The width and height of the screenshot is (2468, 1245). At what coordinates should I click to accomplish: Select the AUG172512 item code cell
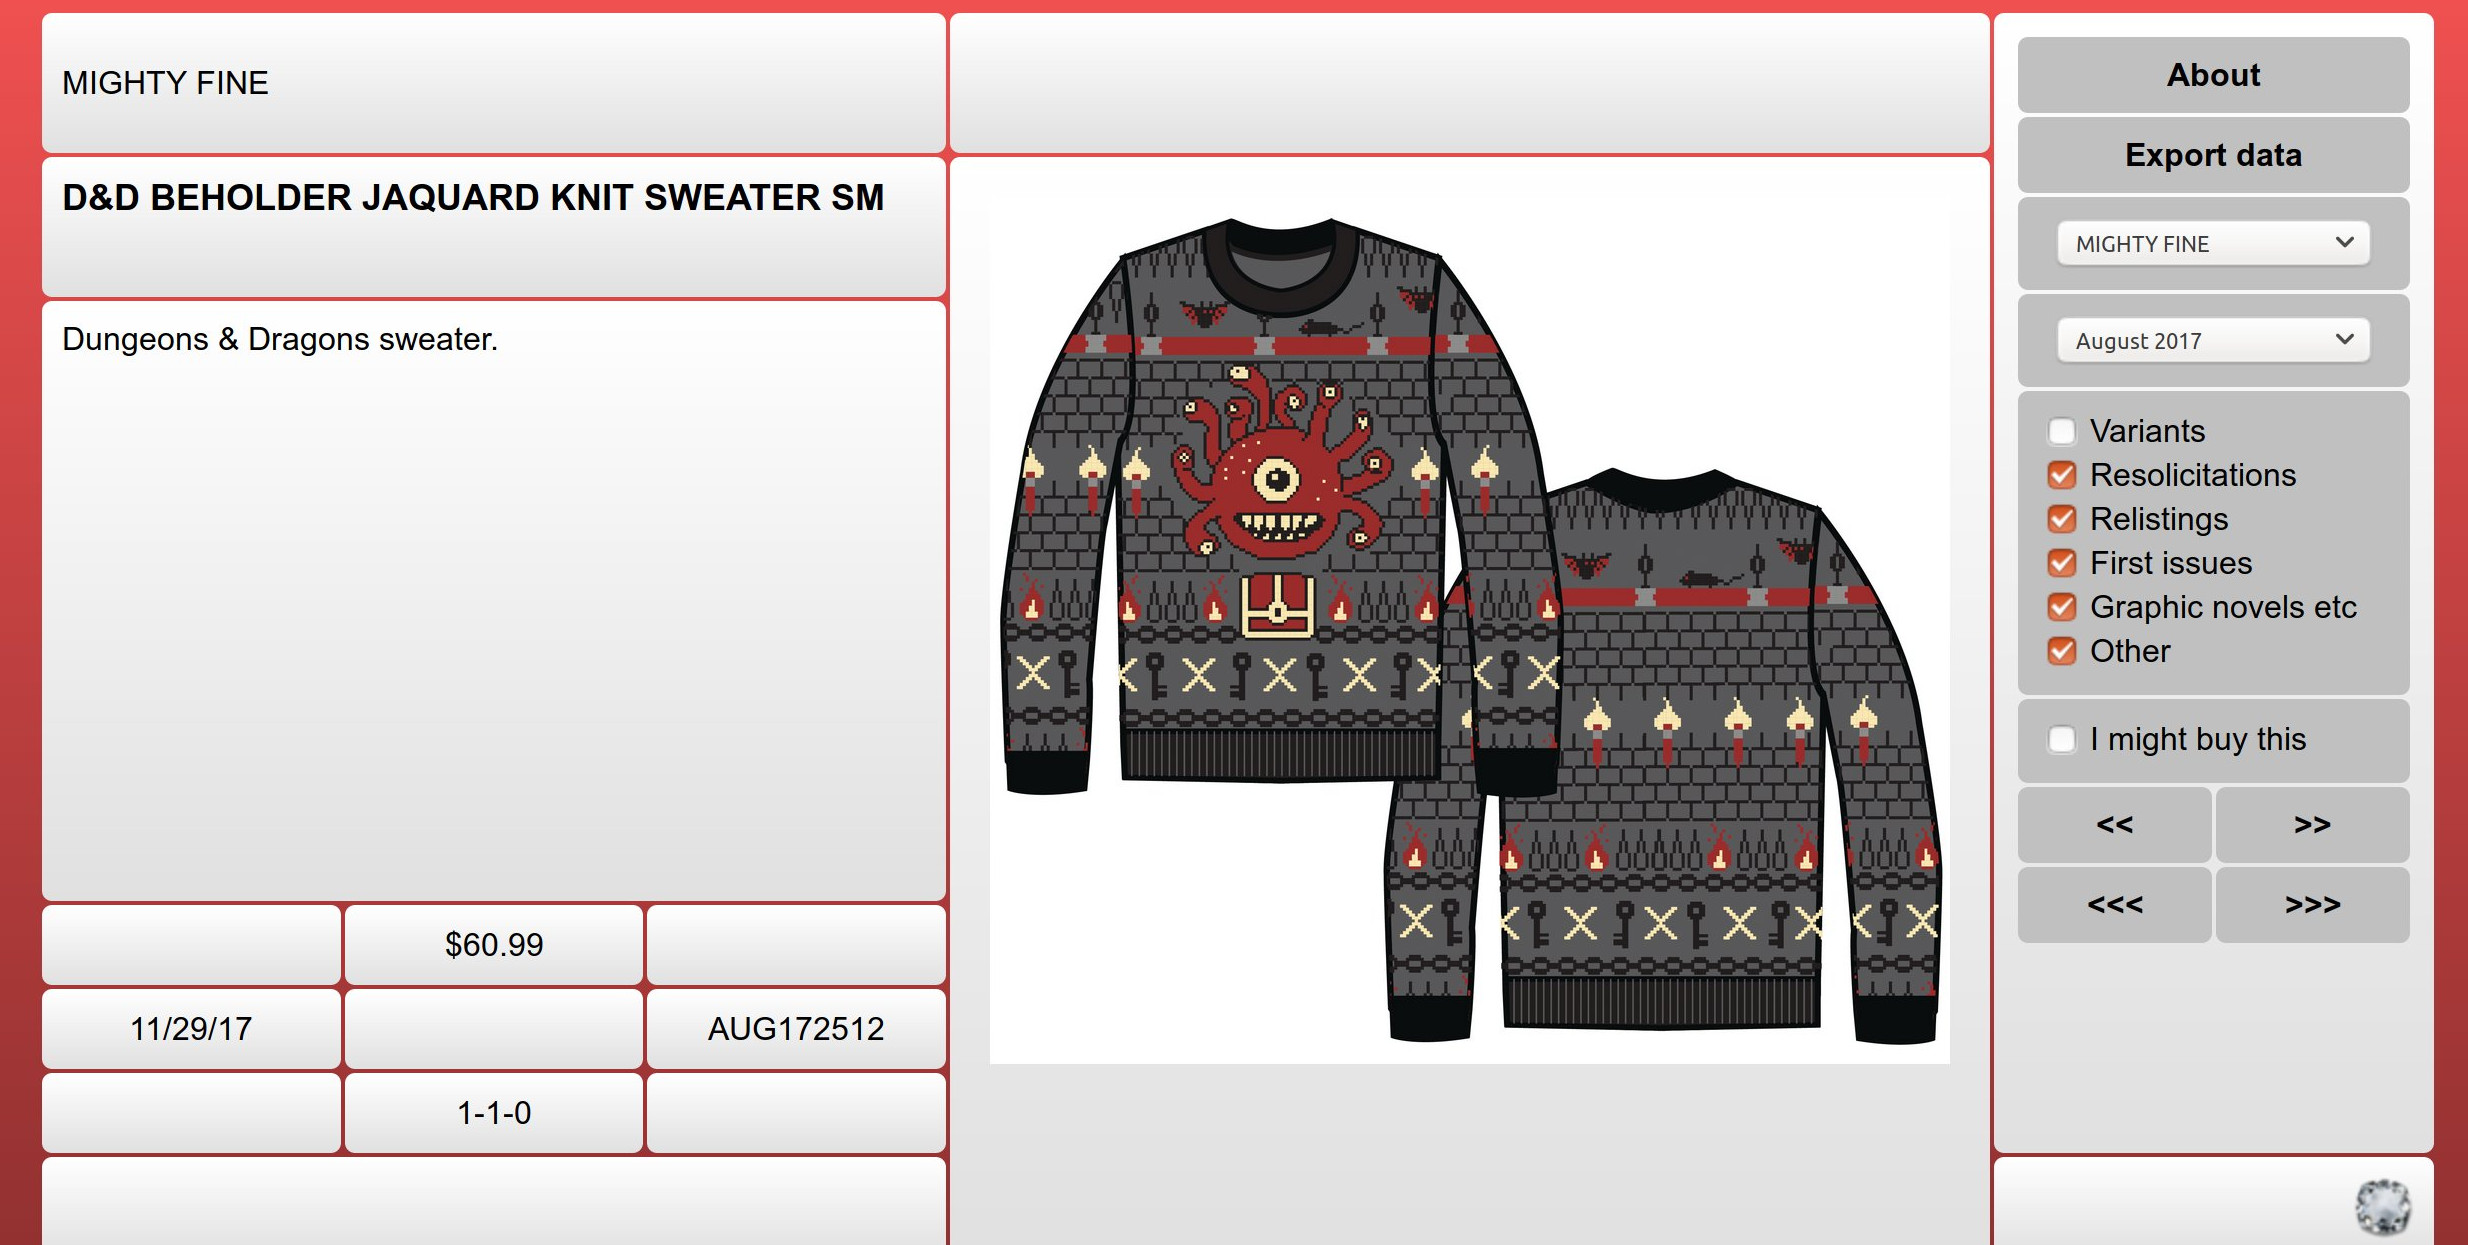click(x=796, y=1029)
